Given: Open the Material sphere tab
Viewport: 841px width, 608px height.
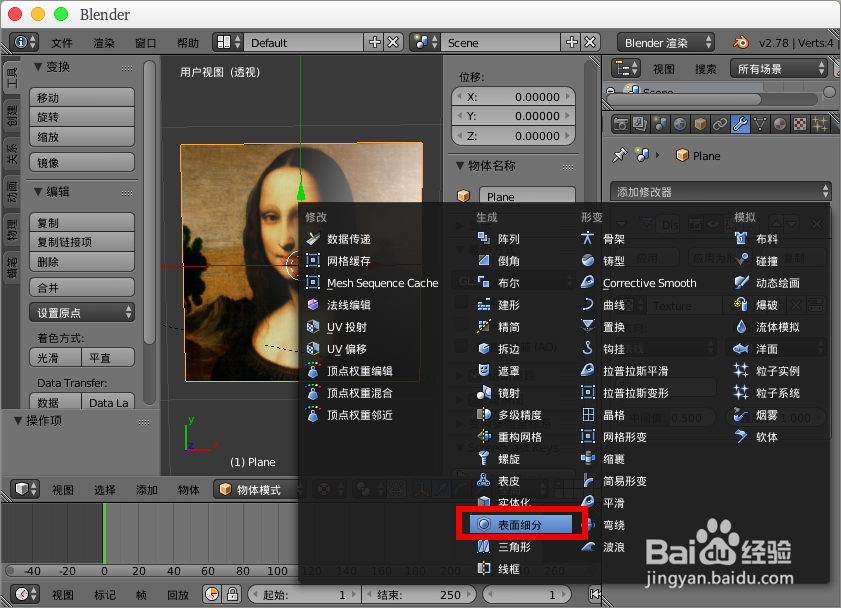Looking at the screenshot, I should (779, 124).
